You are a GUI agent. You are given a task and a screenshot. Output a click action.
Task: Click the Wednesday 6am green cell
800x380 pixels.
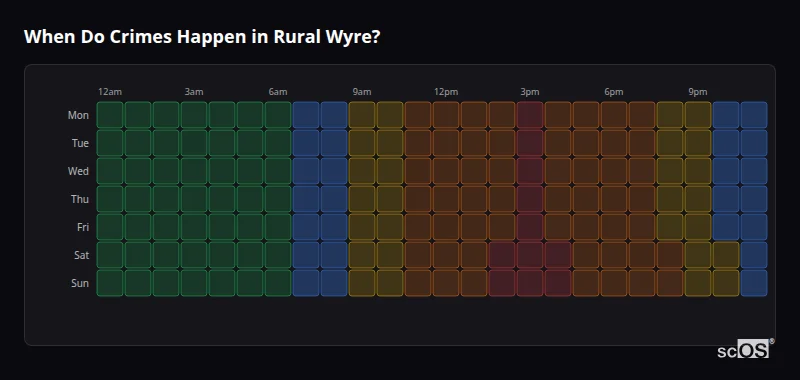tap(278, 171)
